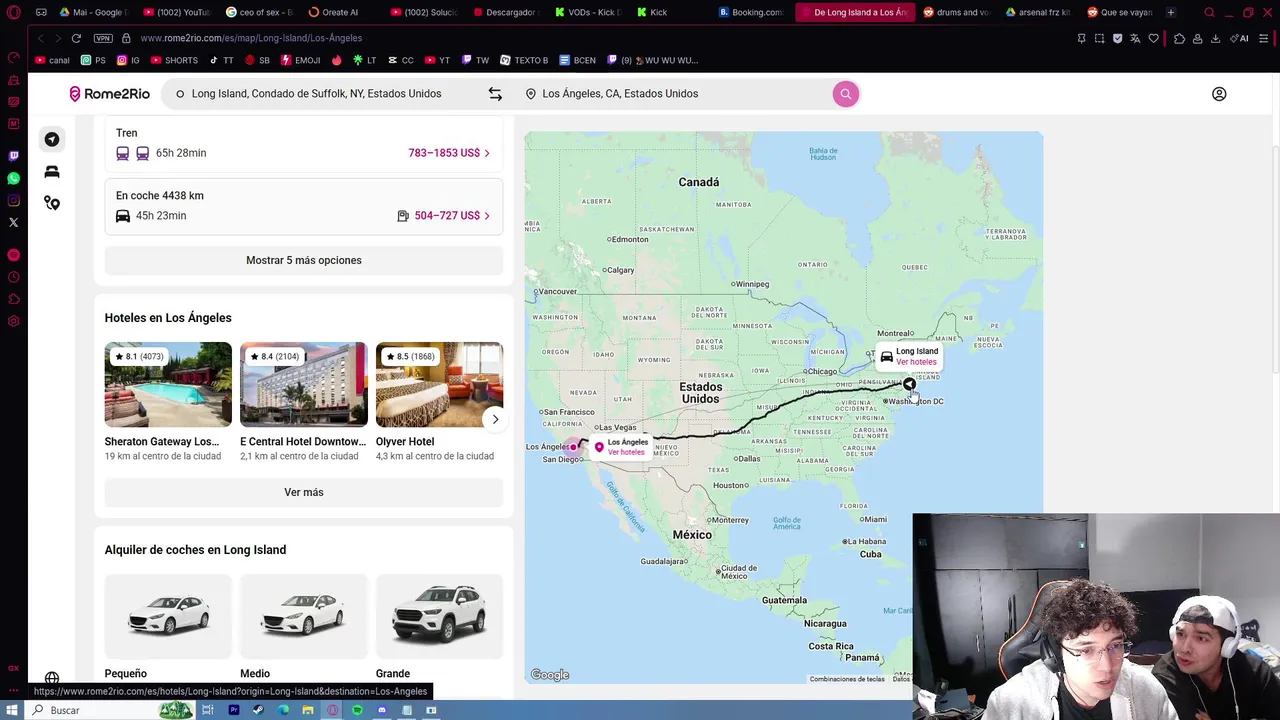
Task: Open the Olyver Hotel thumbnail
Action: 439,385
